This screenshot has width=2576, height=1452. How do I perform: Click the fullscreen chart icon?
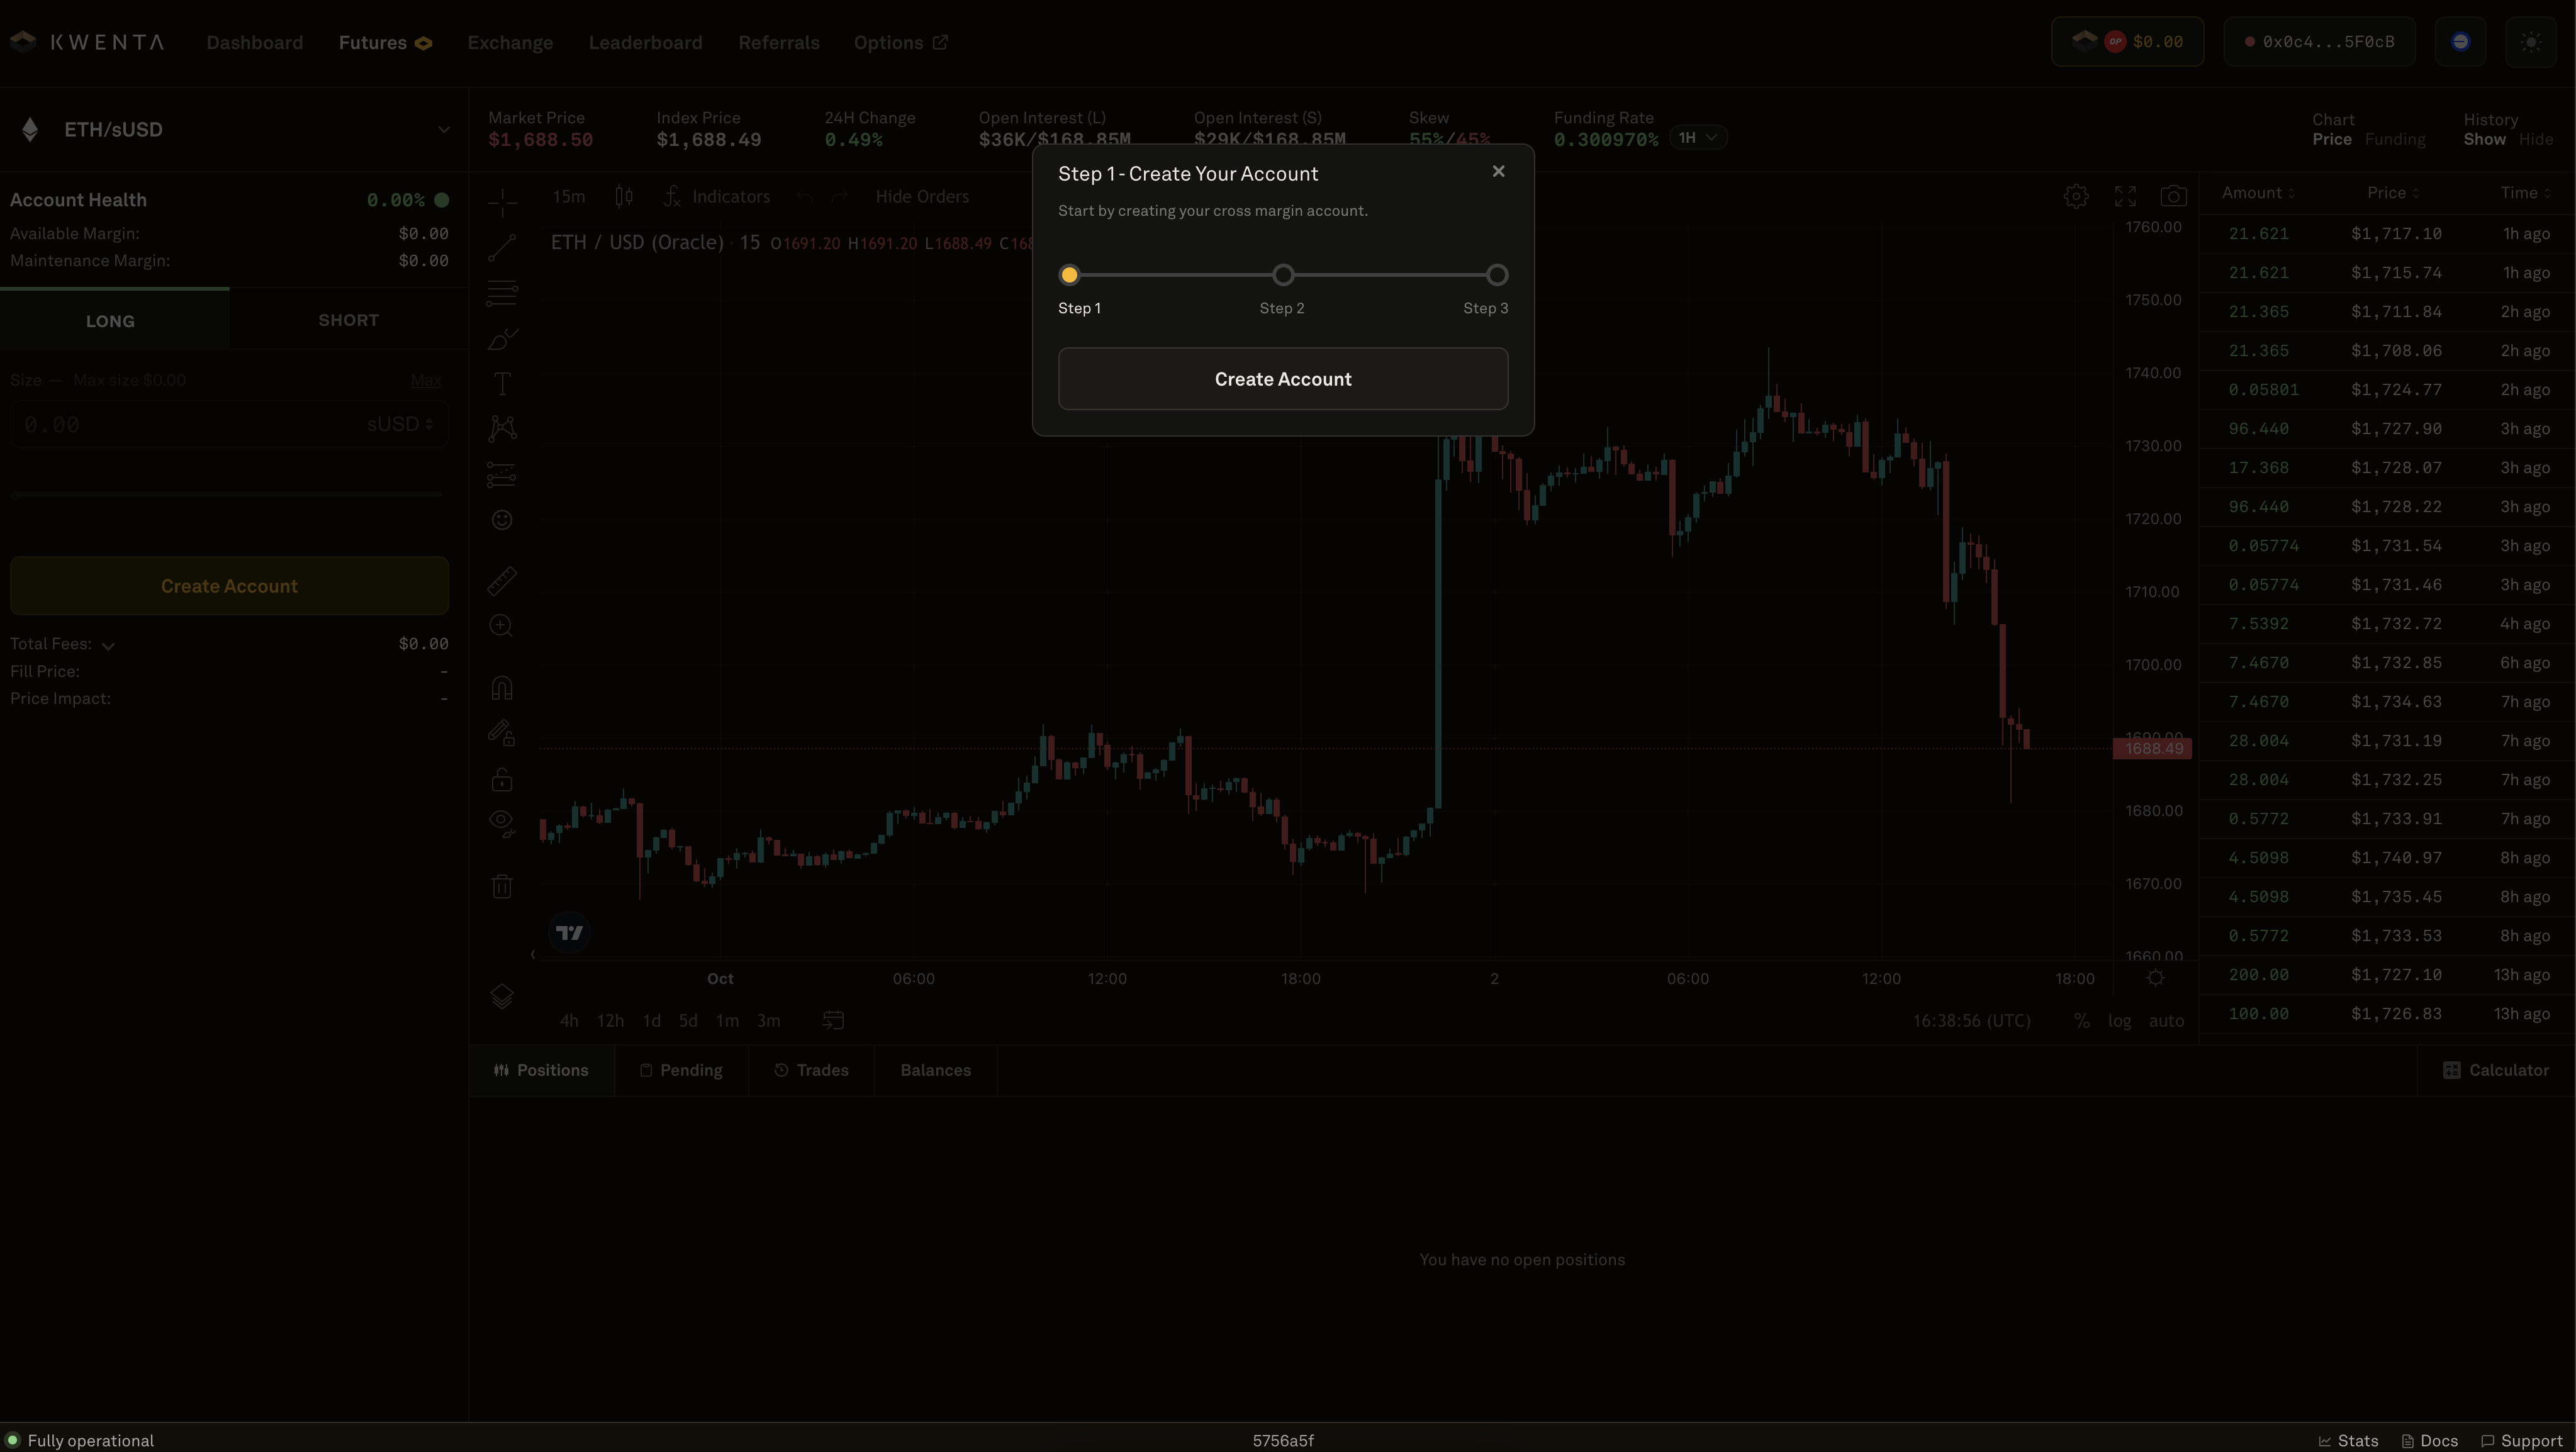coord(2125,196)
